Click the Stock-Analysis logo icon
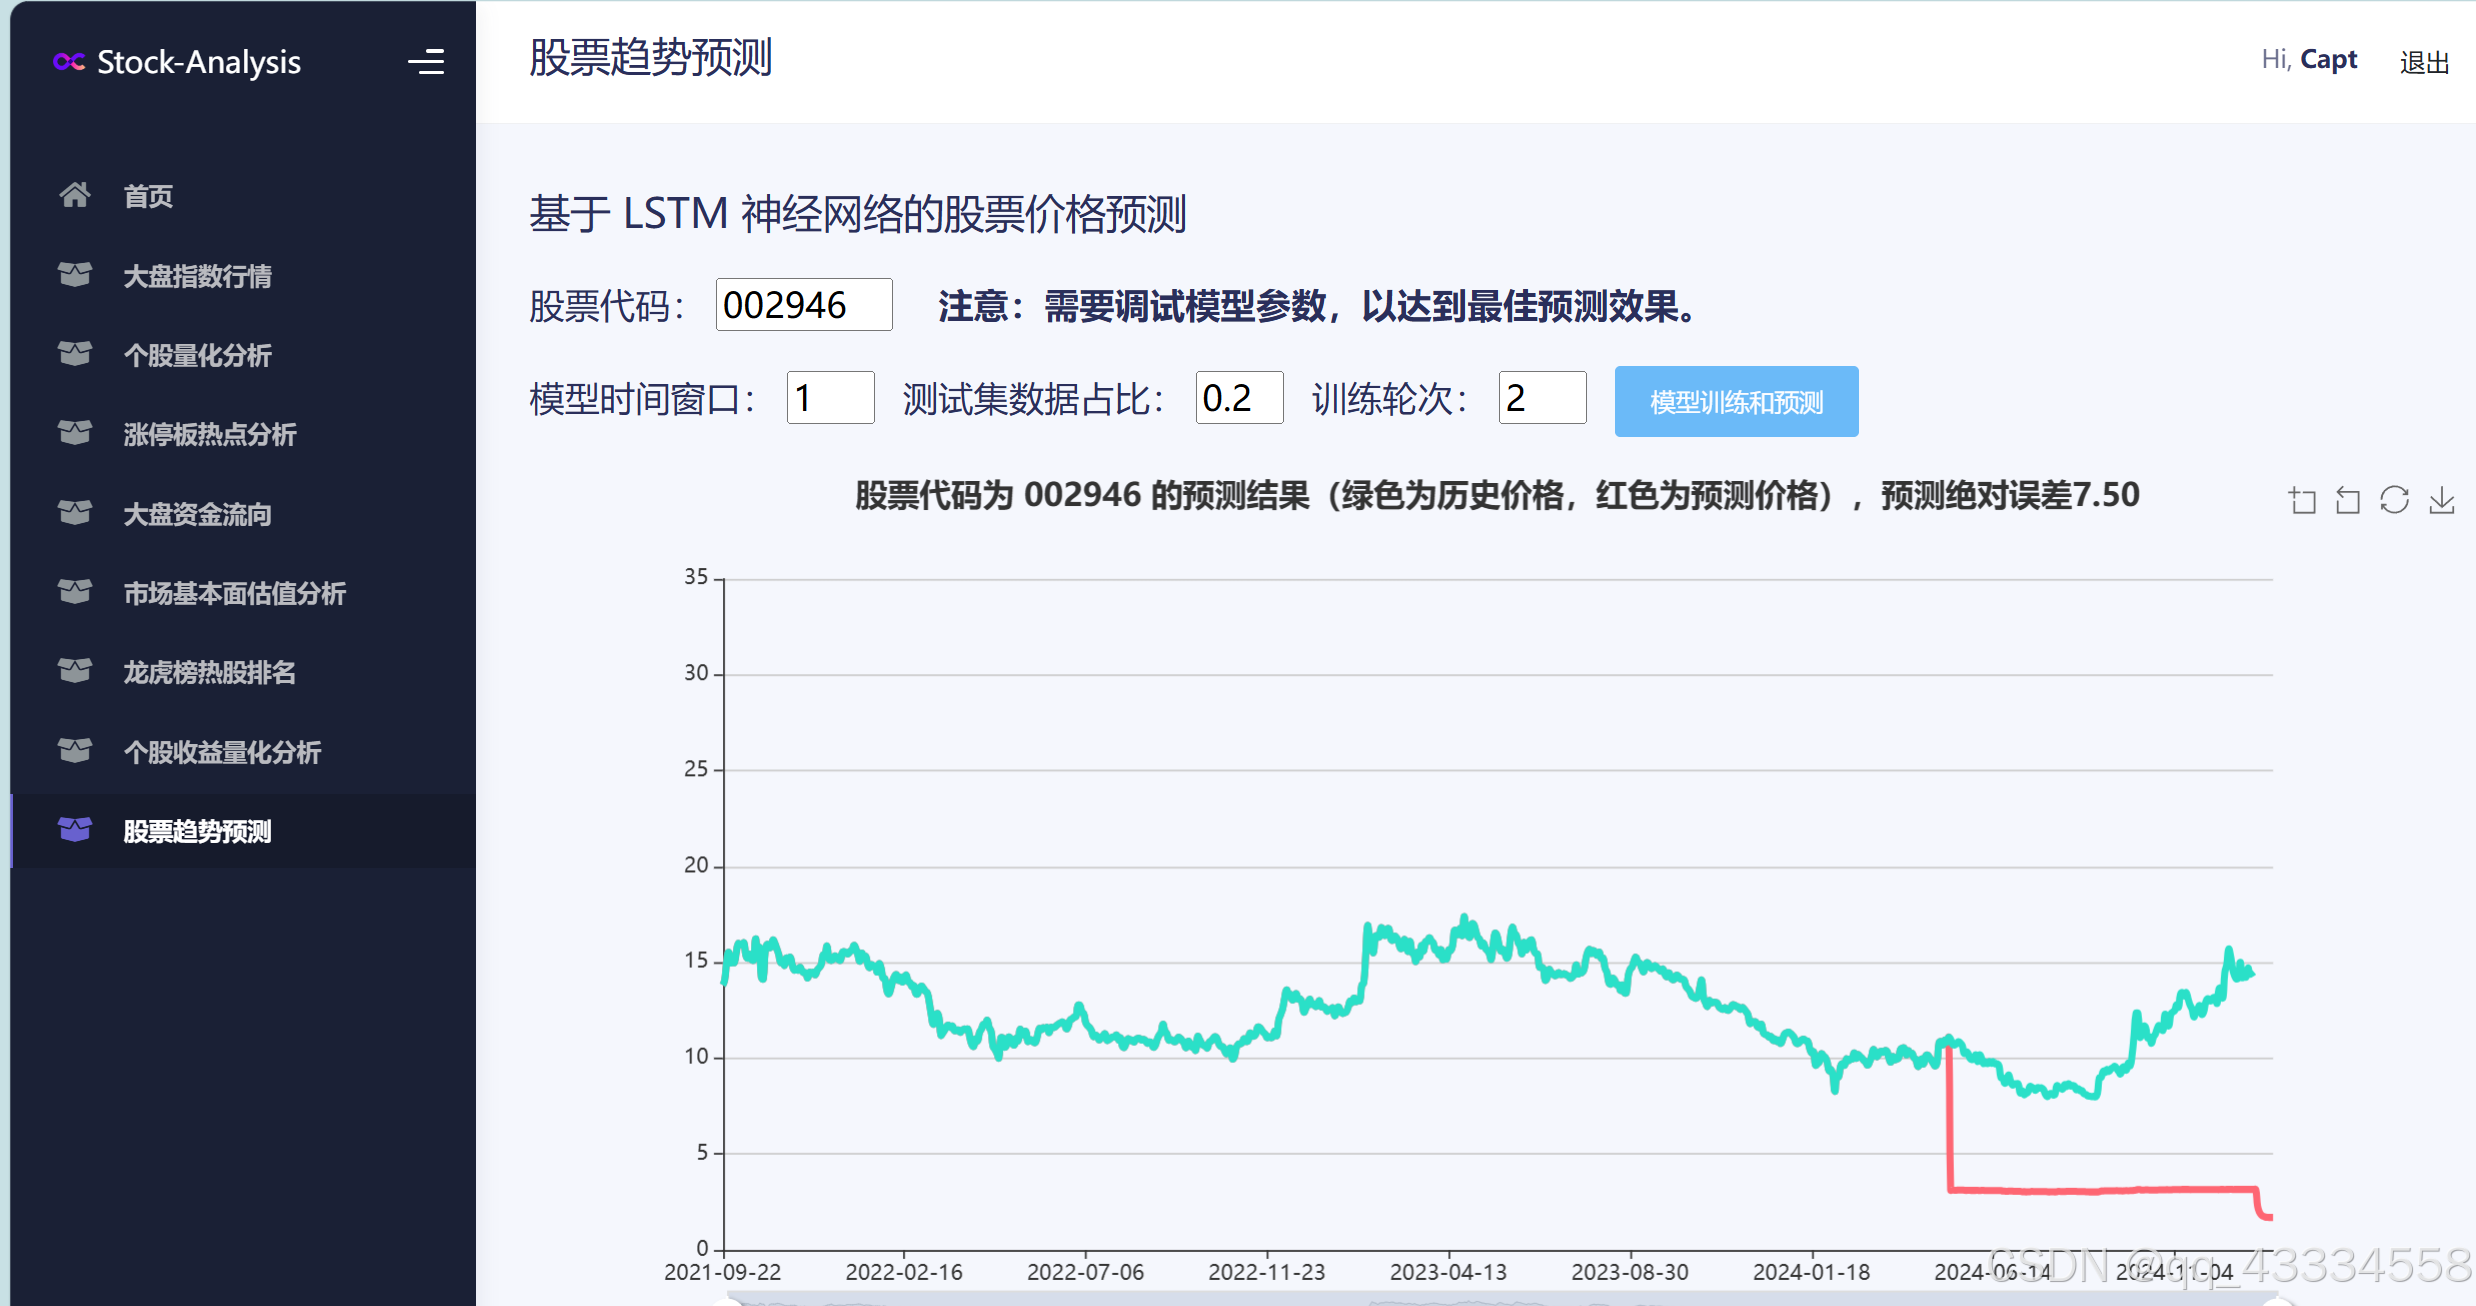This screenshot has height=1306, width=2476. [x=69, y=62]
